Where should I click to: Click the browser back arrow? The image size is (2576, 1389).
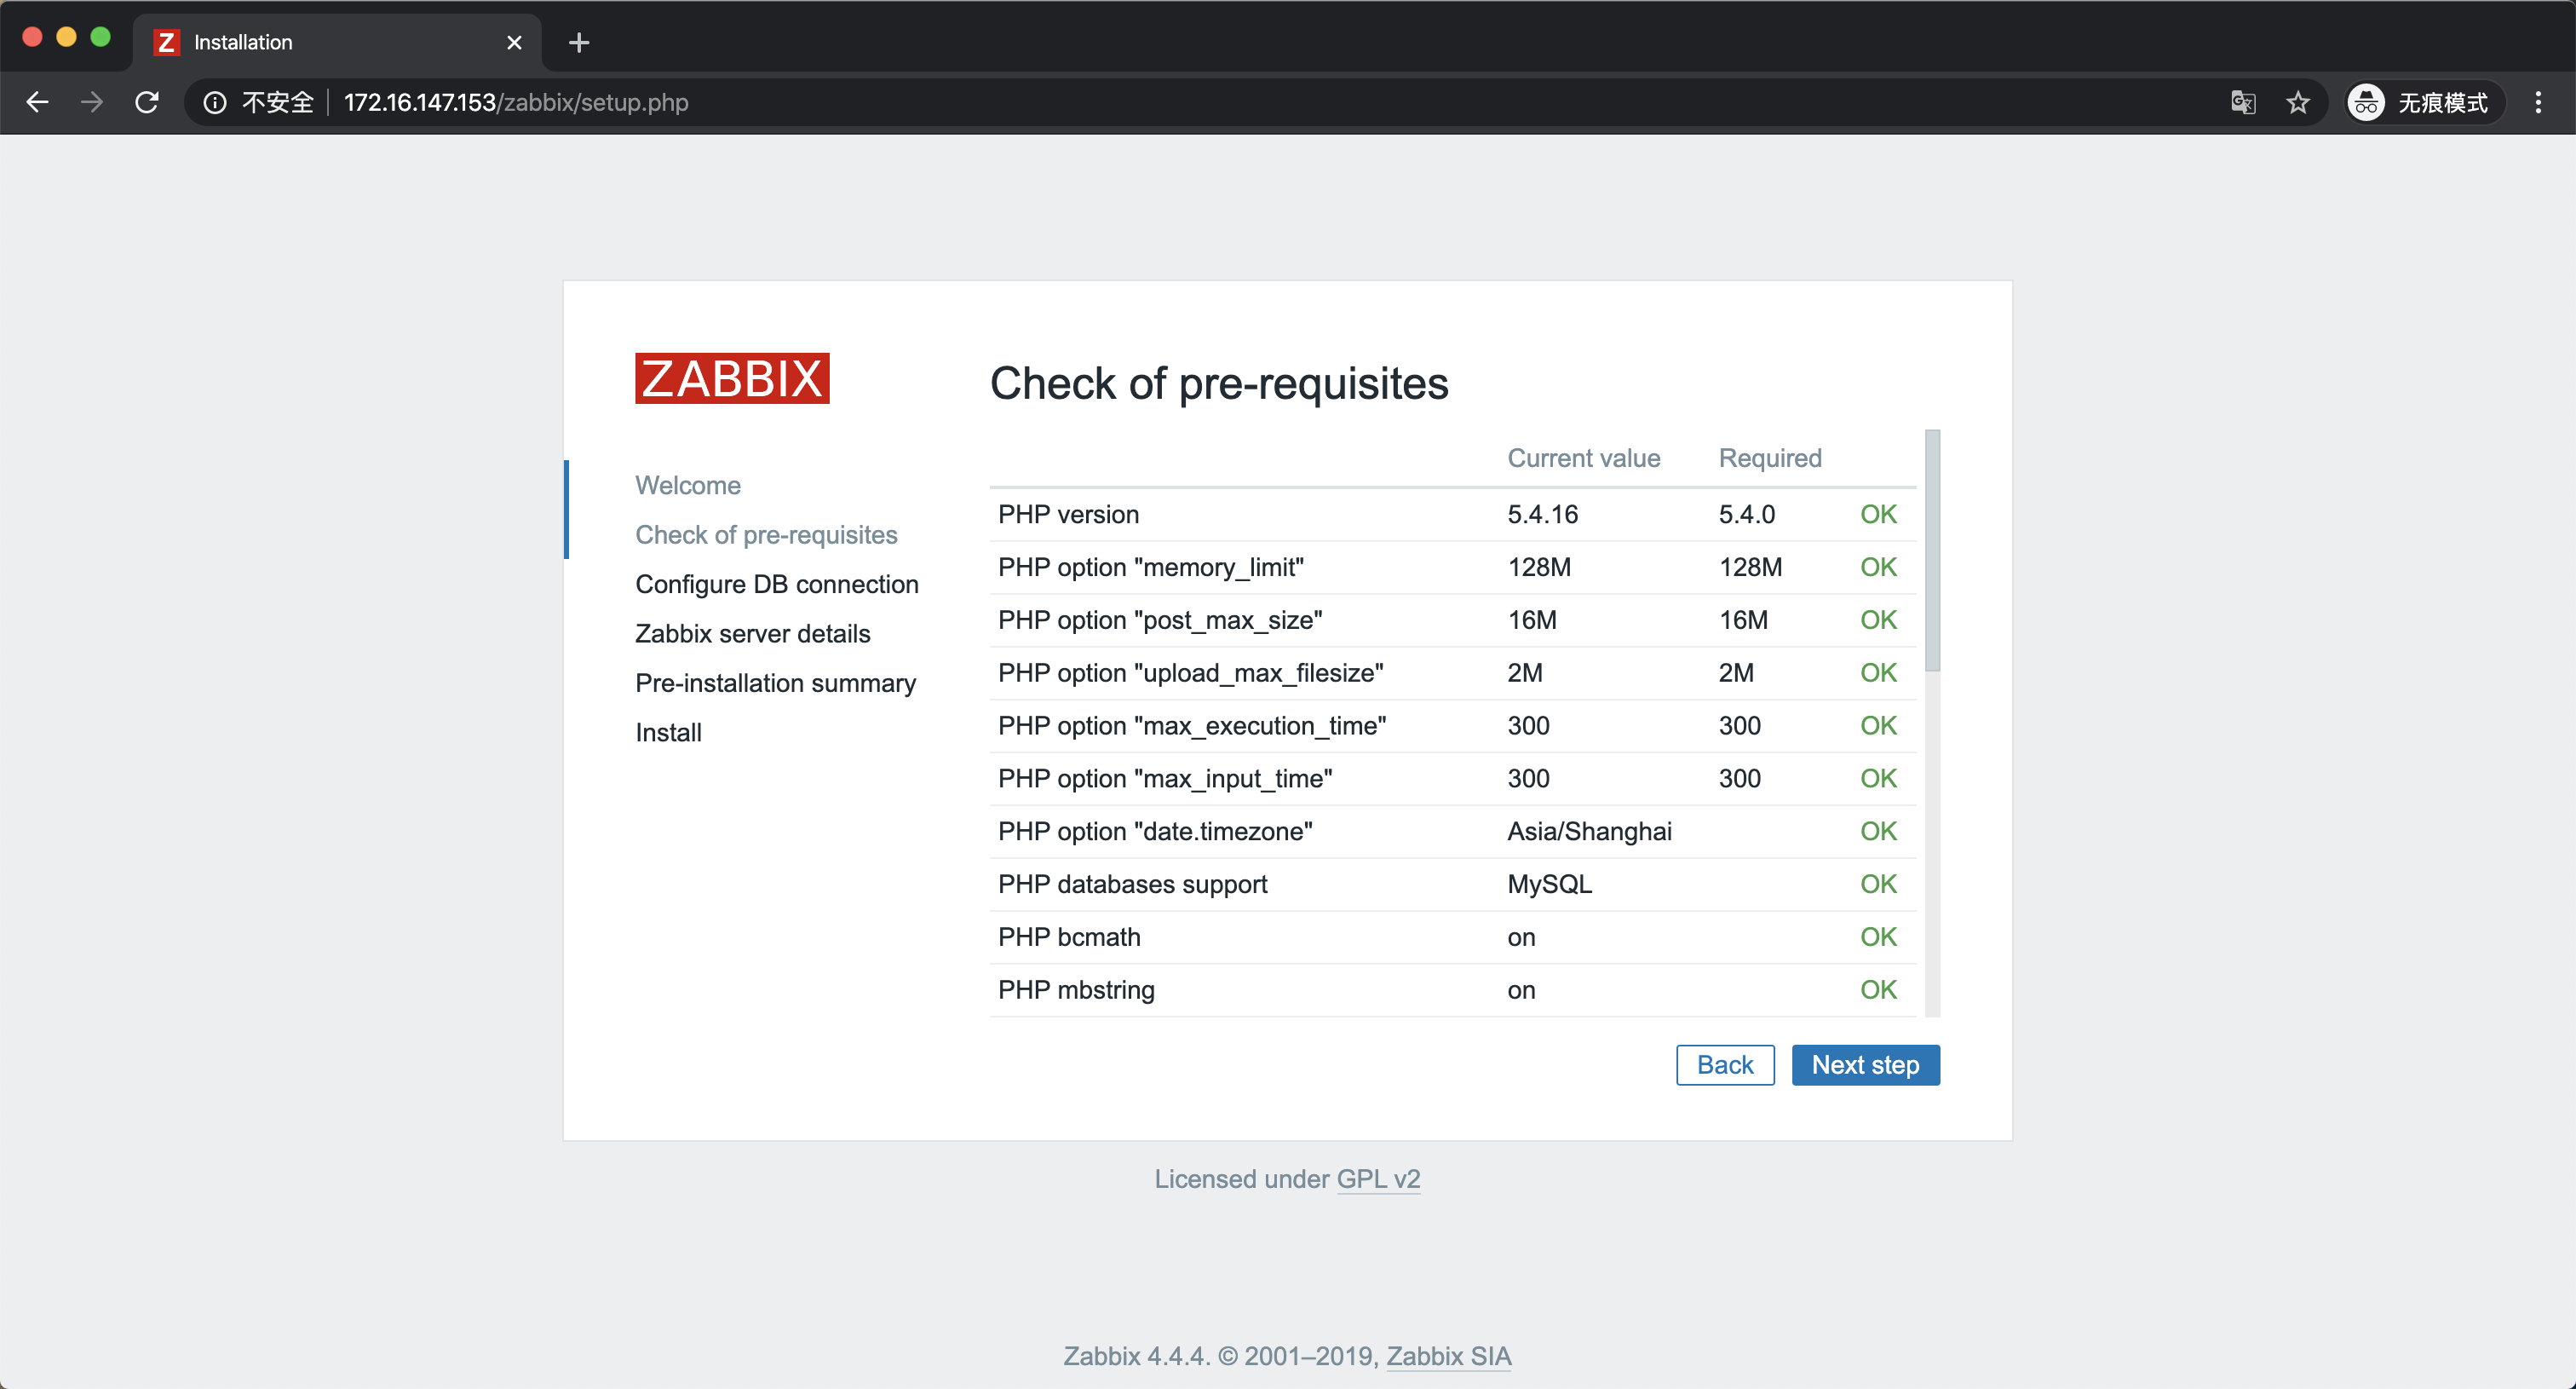coord(38,102)
